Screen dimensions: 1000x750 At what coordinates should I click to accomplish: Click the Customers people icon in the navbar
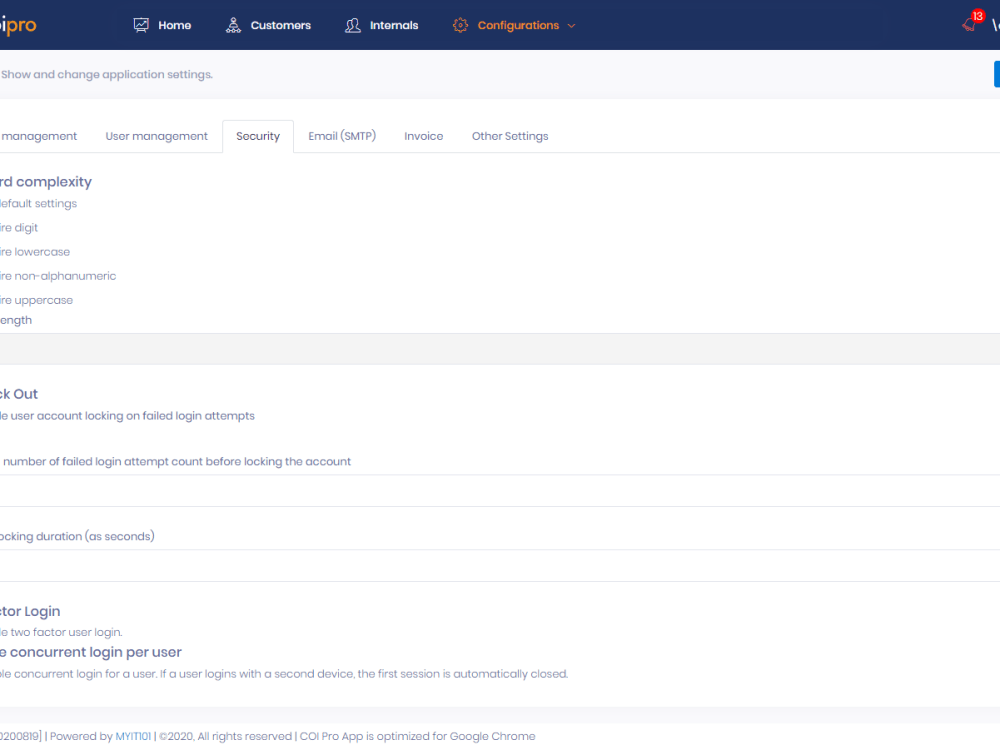coord(233,25)
